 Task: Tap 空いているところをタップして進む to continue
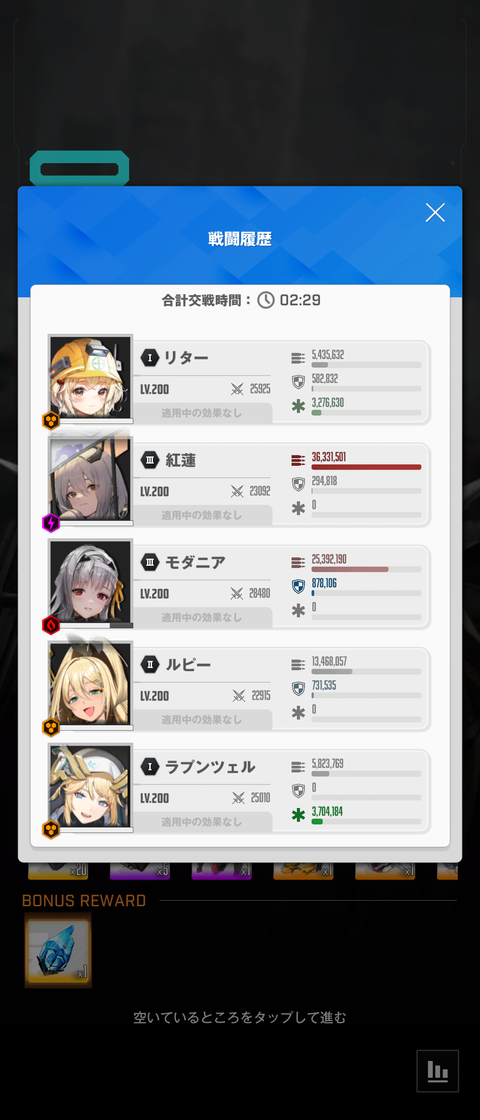(x=240, y=1017)
